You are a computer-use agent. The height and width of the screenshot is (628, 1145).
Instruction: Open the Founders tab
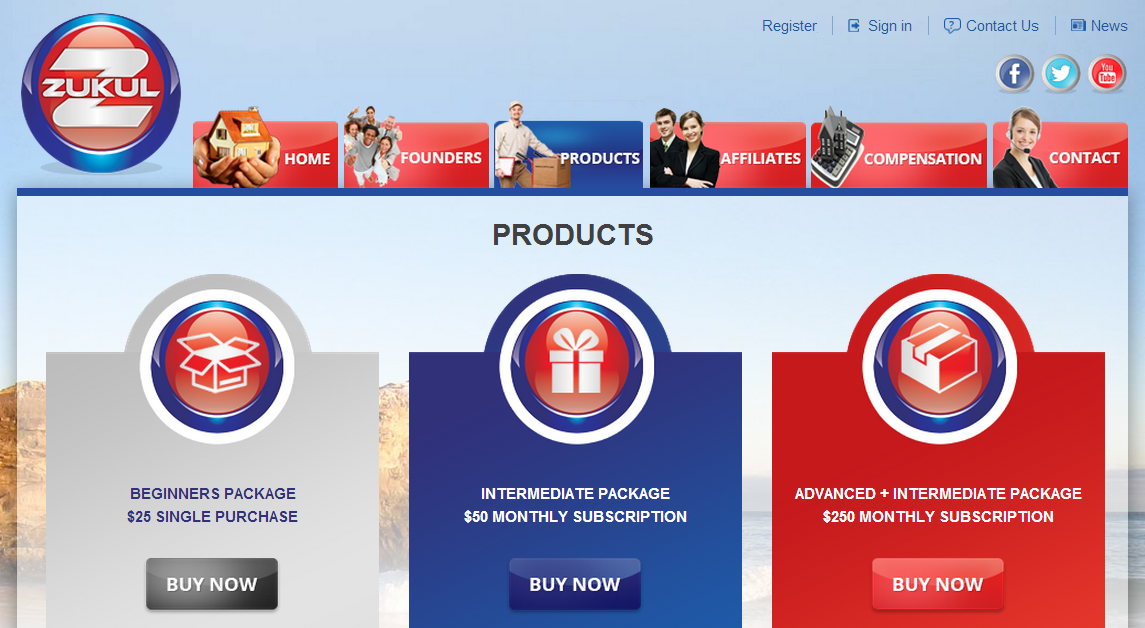coord(416,151)
